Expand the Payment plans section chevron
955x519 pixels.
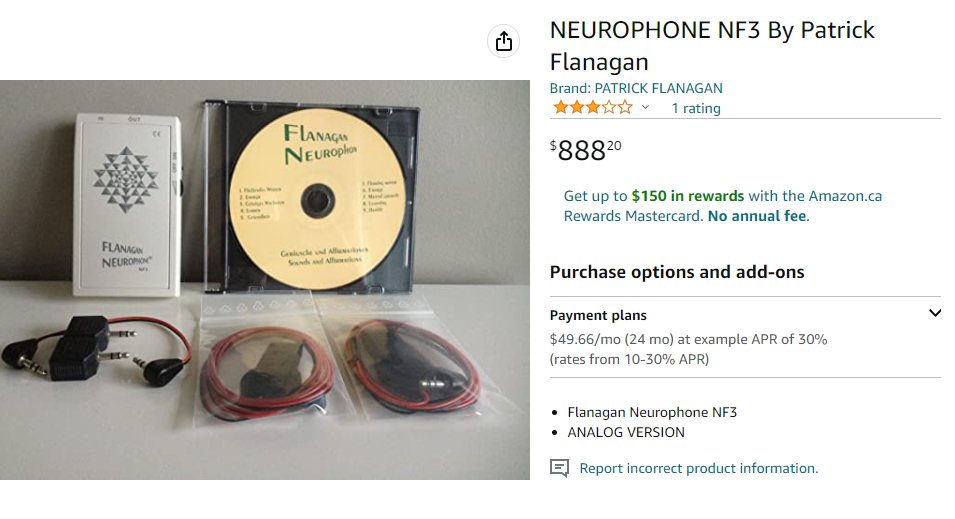pyautogui.click(x=935, y=313)
